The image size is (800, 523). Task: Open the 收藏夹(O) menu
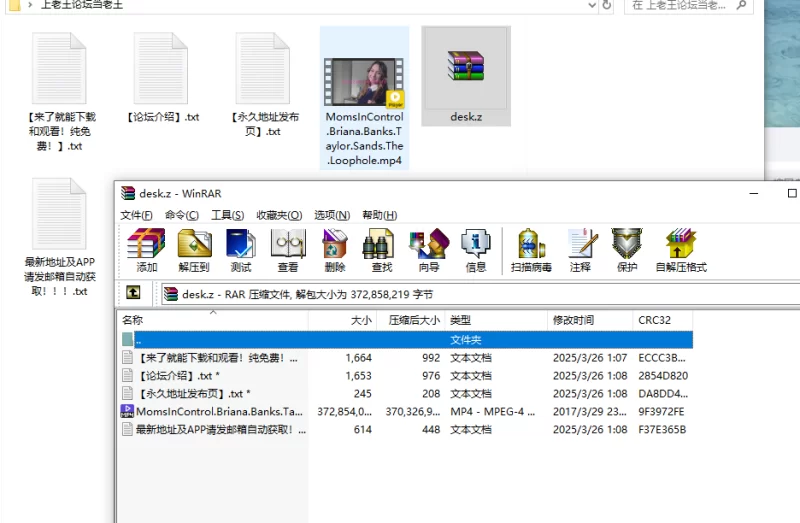[279, 215]
